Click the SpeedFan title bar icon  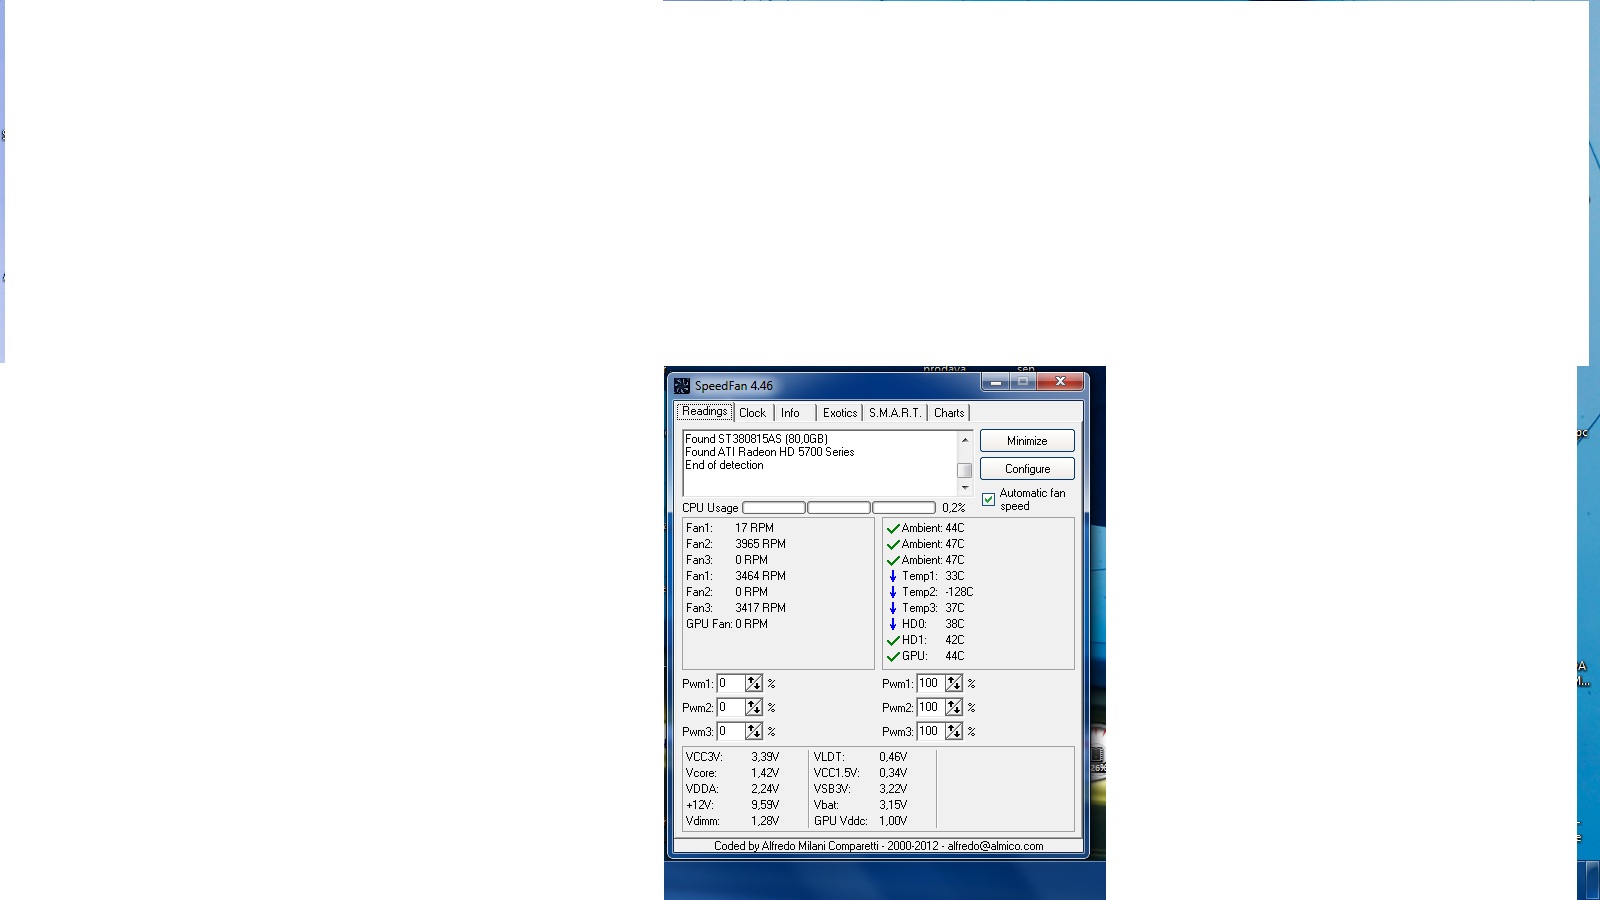click(682, 386)
